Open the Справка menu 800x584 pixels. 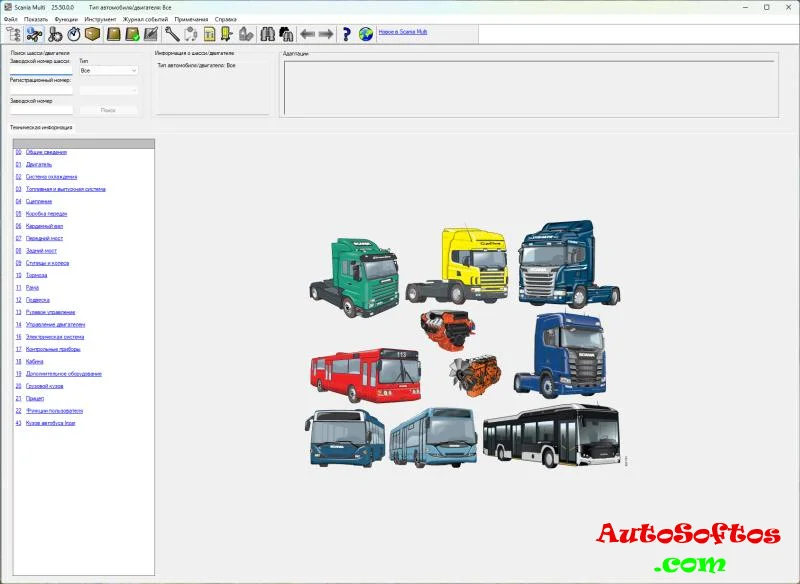(x=226, y=19)
